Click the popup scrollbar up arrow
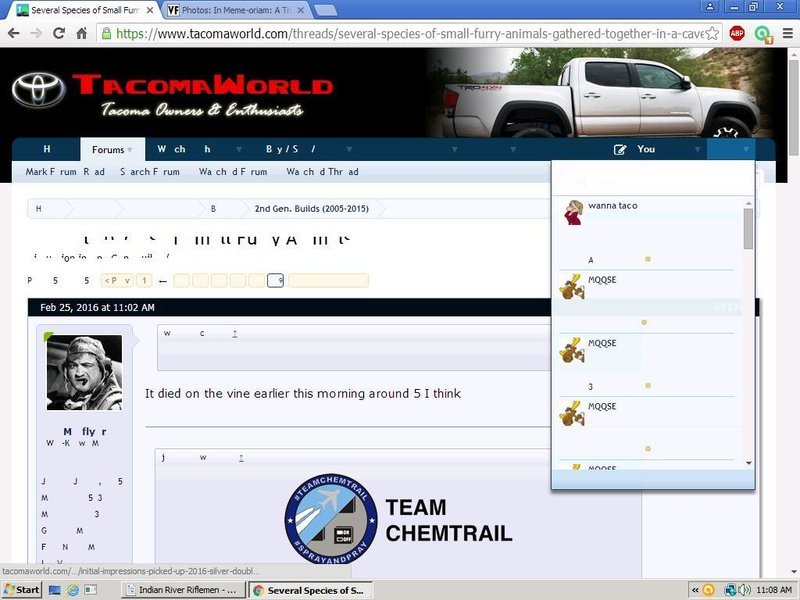This screenshot has width=800, height=600. (x=748, y=203)
